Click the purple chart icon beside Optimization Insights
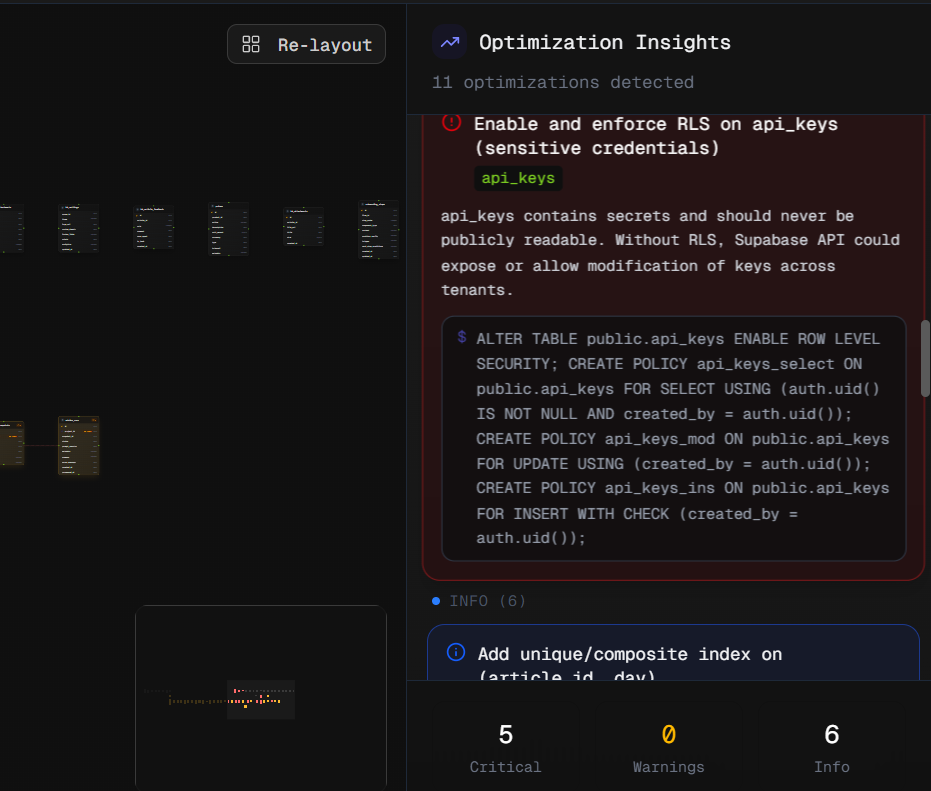 tap(448, 42)
